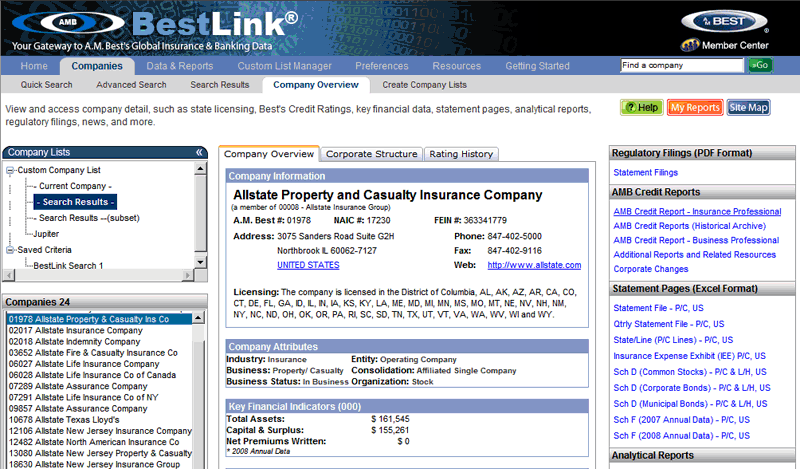Go to the Home menu tab
This screenshot has height=469, width=800.
click(x=34, y=66)
